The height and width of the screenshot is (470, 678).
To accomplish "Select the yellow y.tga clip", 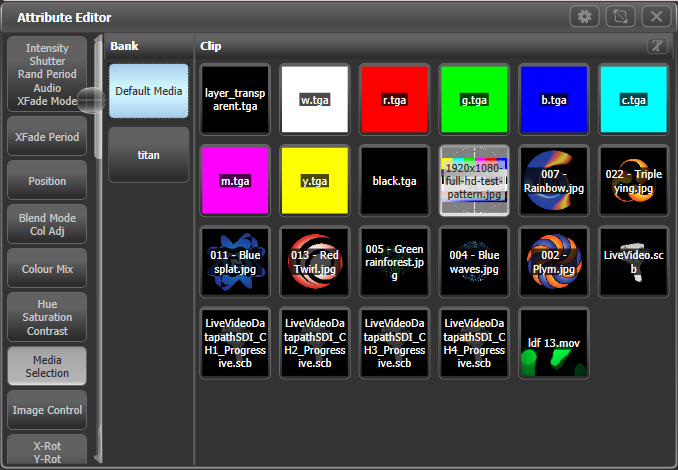I will [x=315, y=181].
